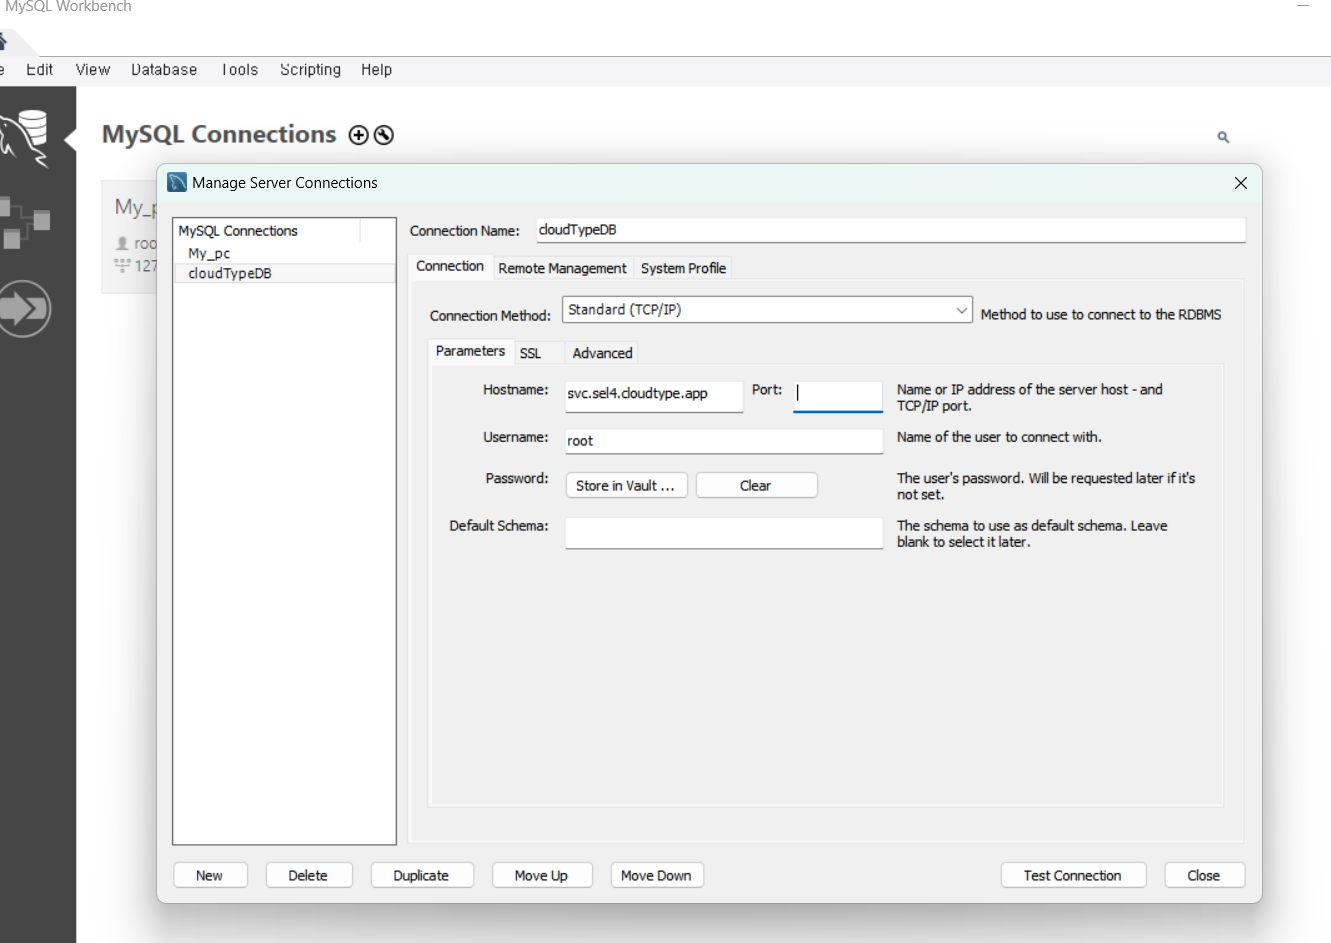Click the New connection button
This screenshot has width=1331, height=943.
tap(210, 875)
